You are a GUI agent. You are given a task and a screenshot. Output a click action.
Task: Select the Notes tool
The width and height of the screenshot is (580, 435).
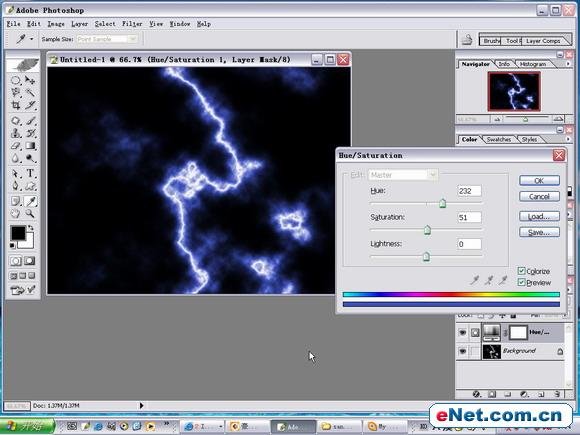coord(16,201)
